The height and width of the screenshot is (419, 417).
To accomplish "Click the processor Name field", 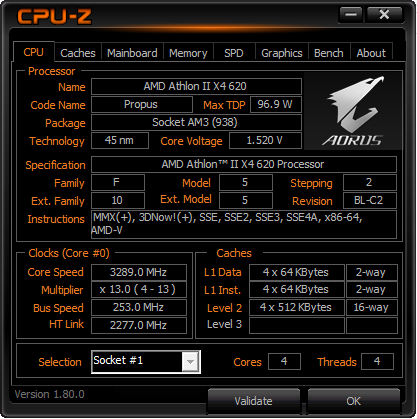I will point(196,87).
